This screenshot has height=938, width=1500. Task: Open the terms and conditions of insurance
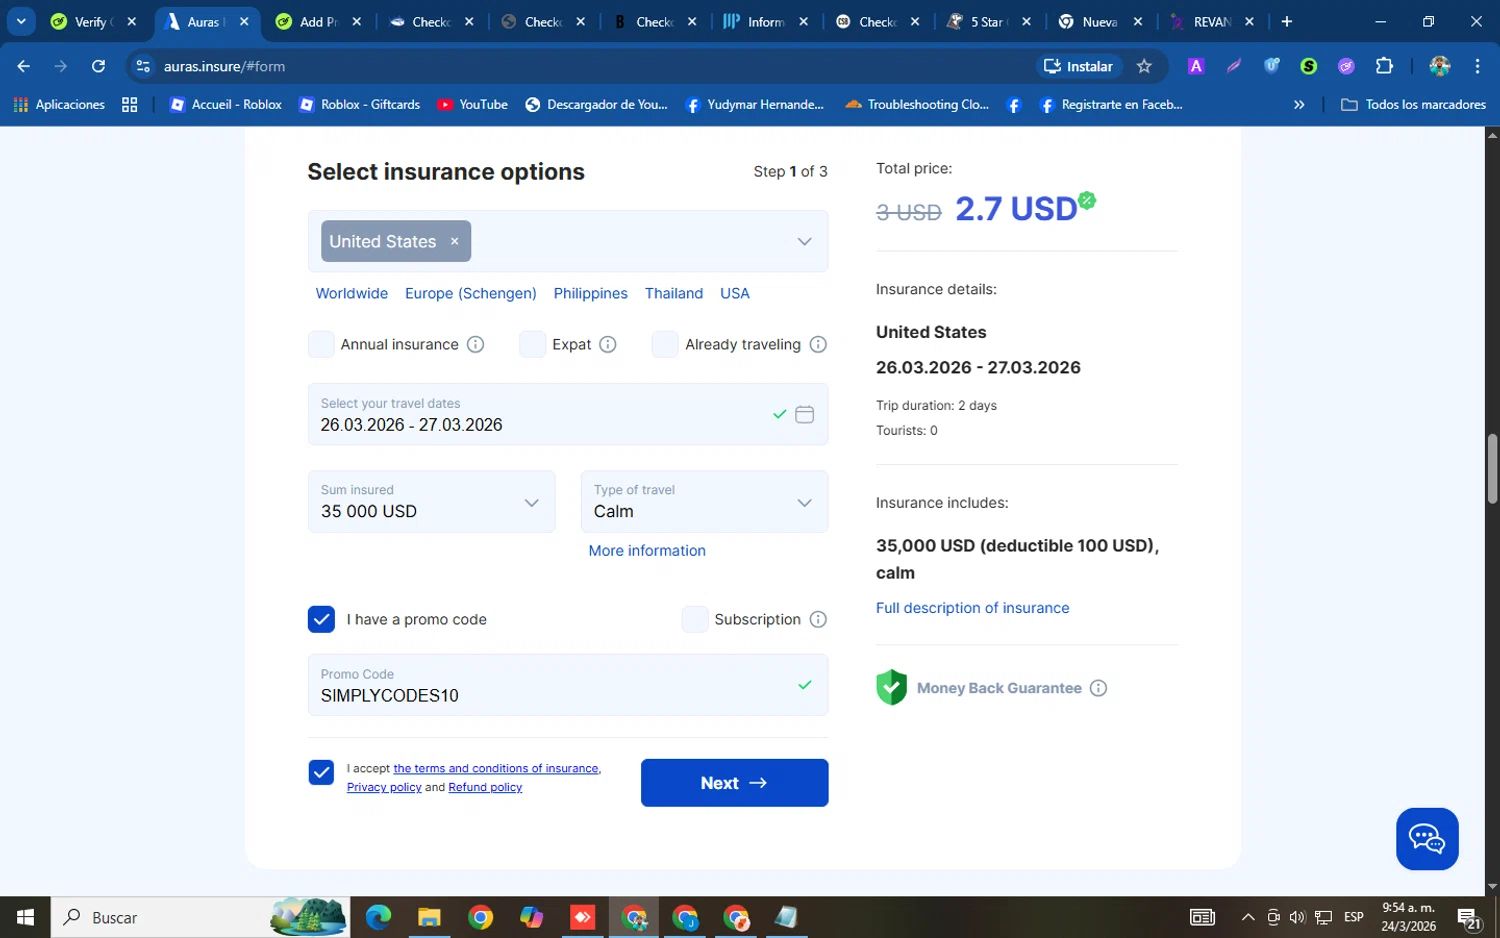coord(496,768)
